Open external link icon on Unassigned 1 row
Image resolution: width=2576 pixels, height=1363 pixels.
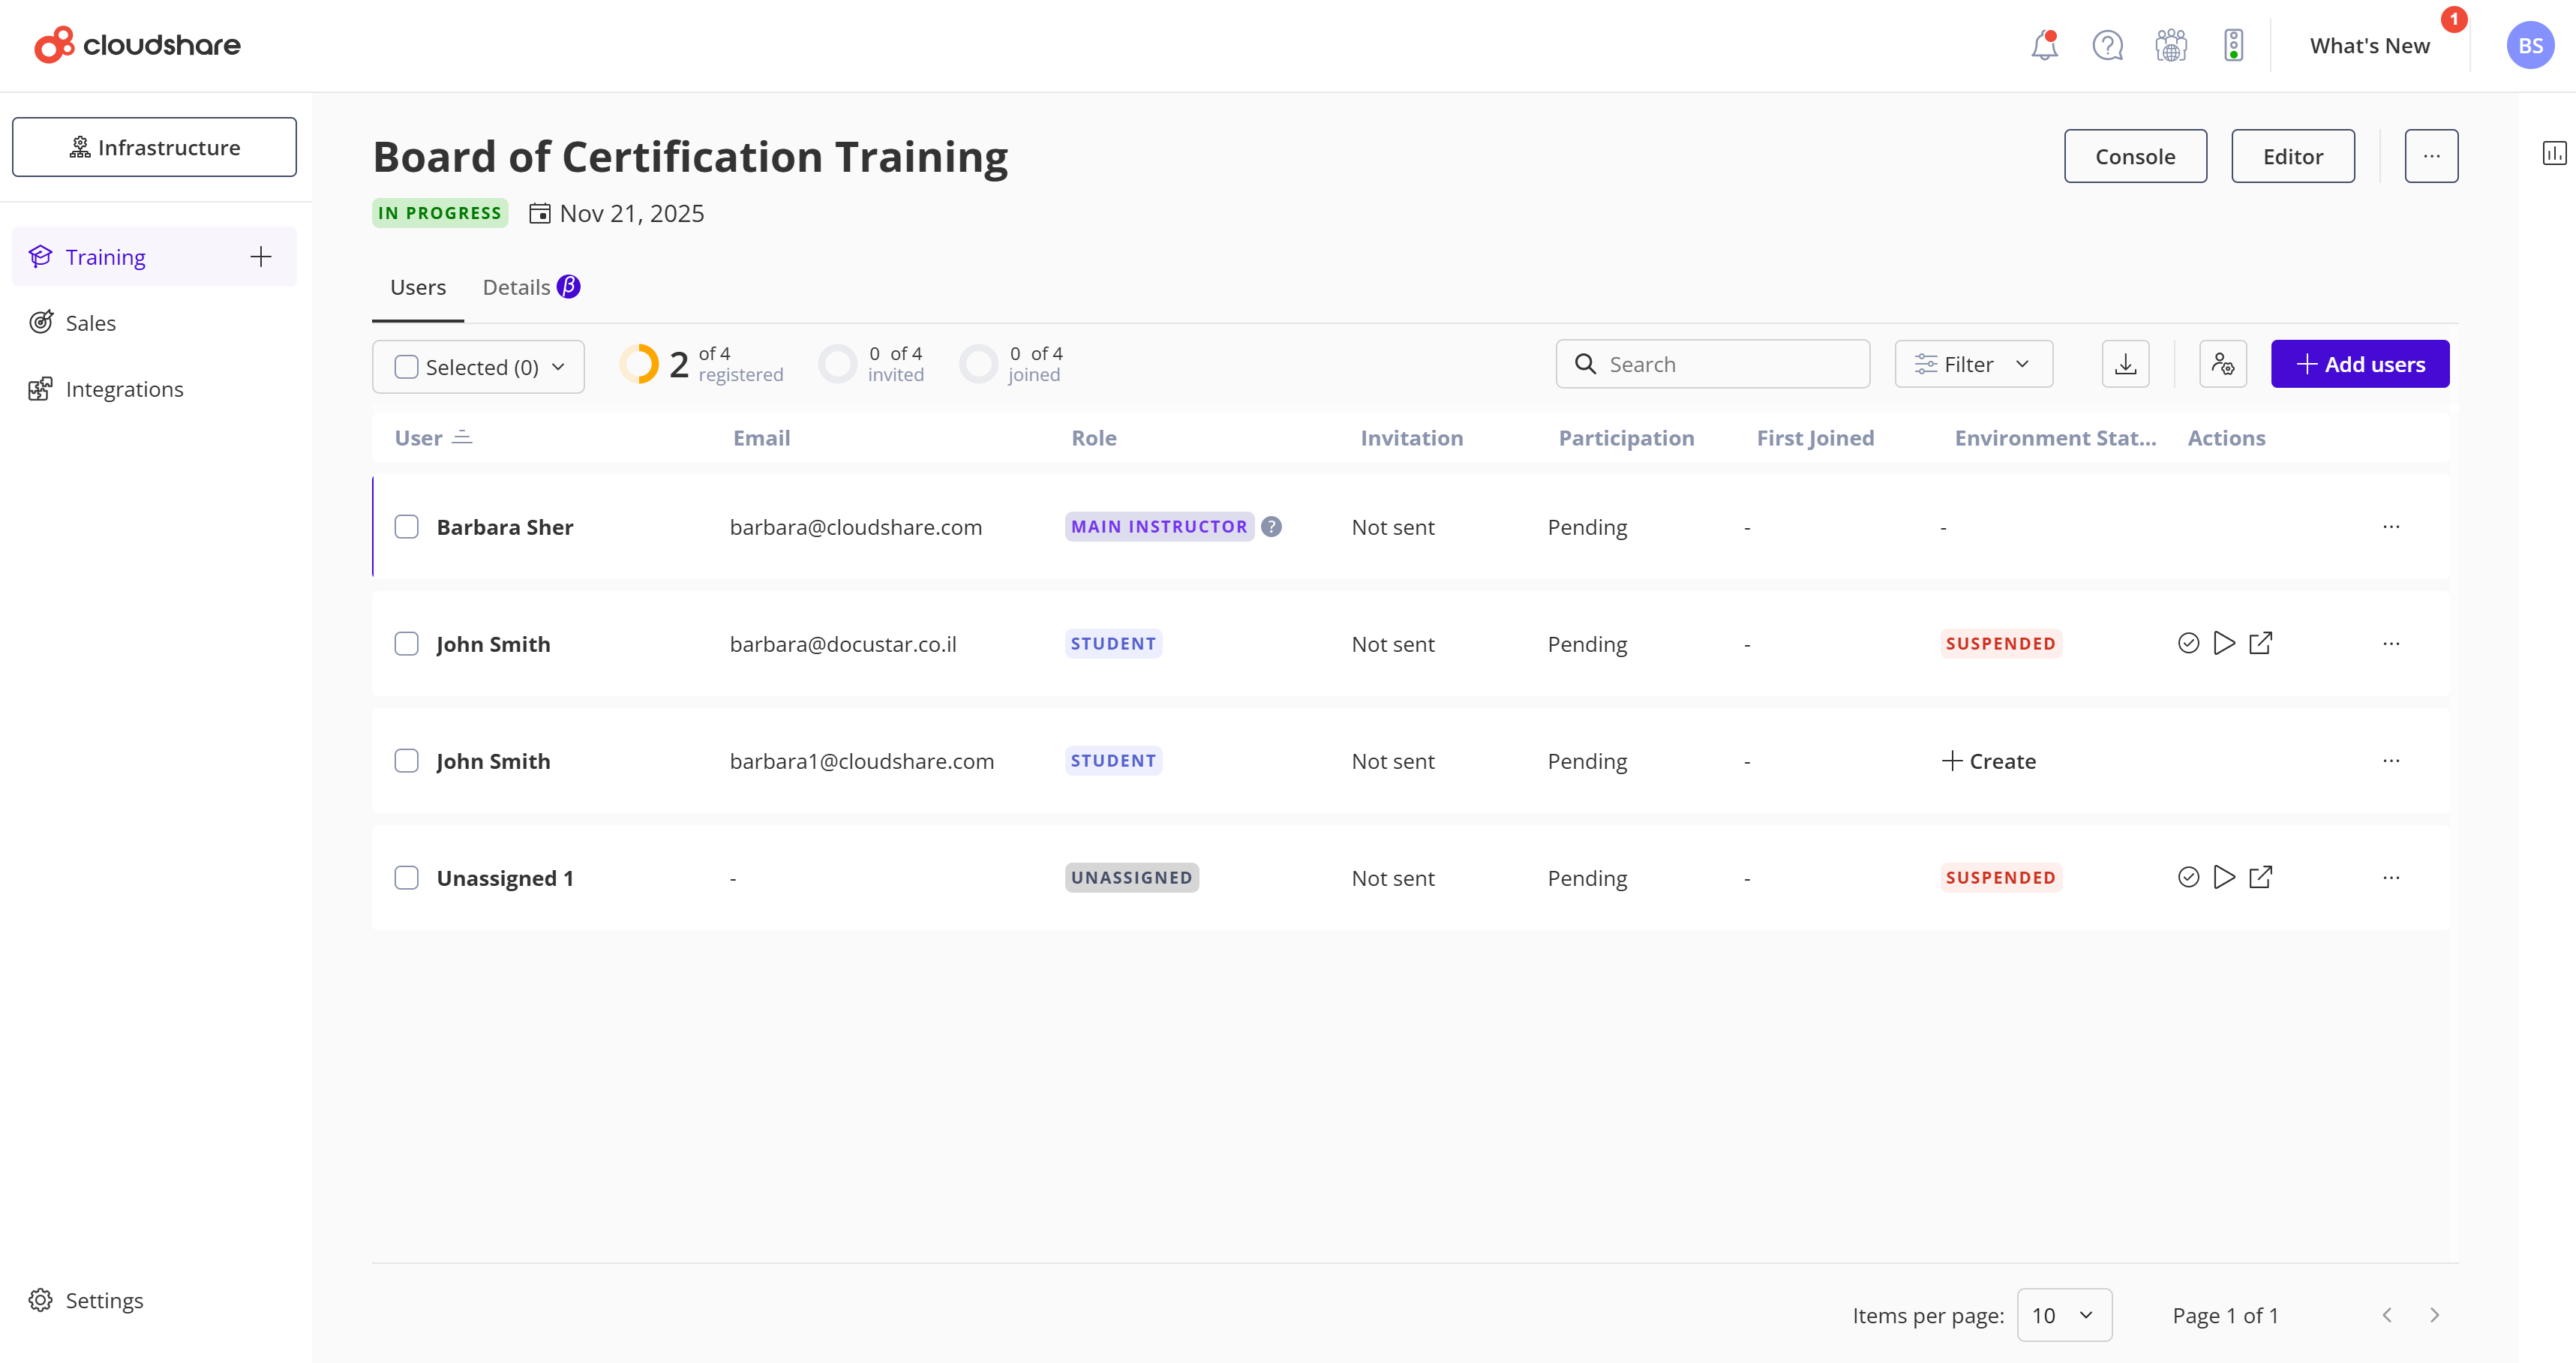coord(2262,877)
